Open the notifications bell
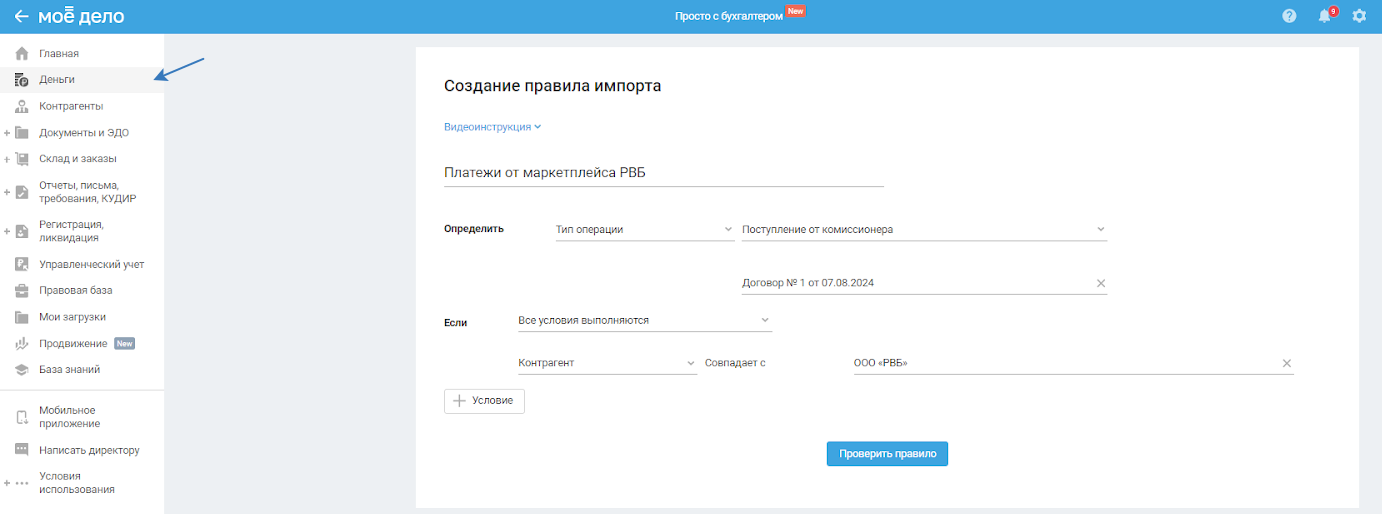This screenshot has height=514, width=1382. pyautogui.click(x=1325, y=16)
